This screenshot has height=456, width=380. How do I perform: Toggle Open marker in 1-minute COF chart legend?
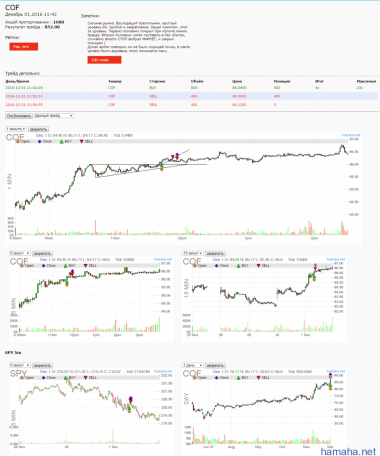pos(18,141)
